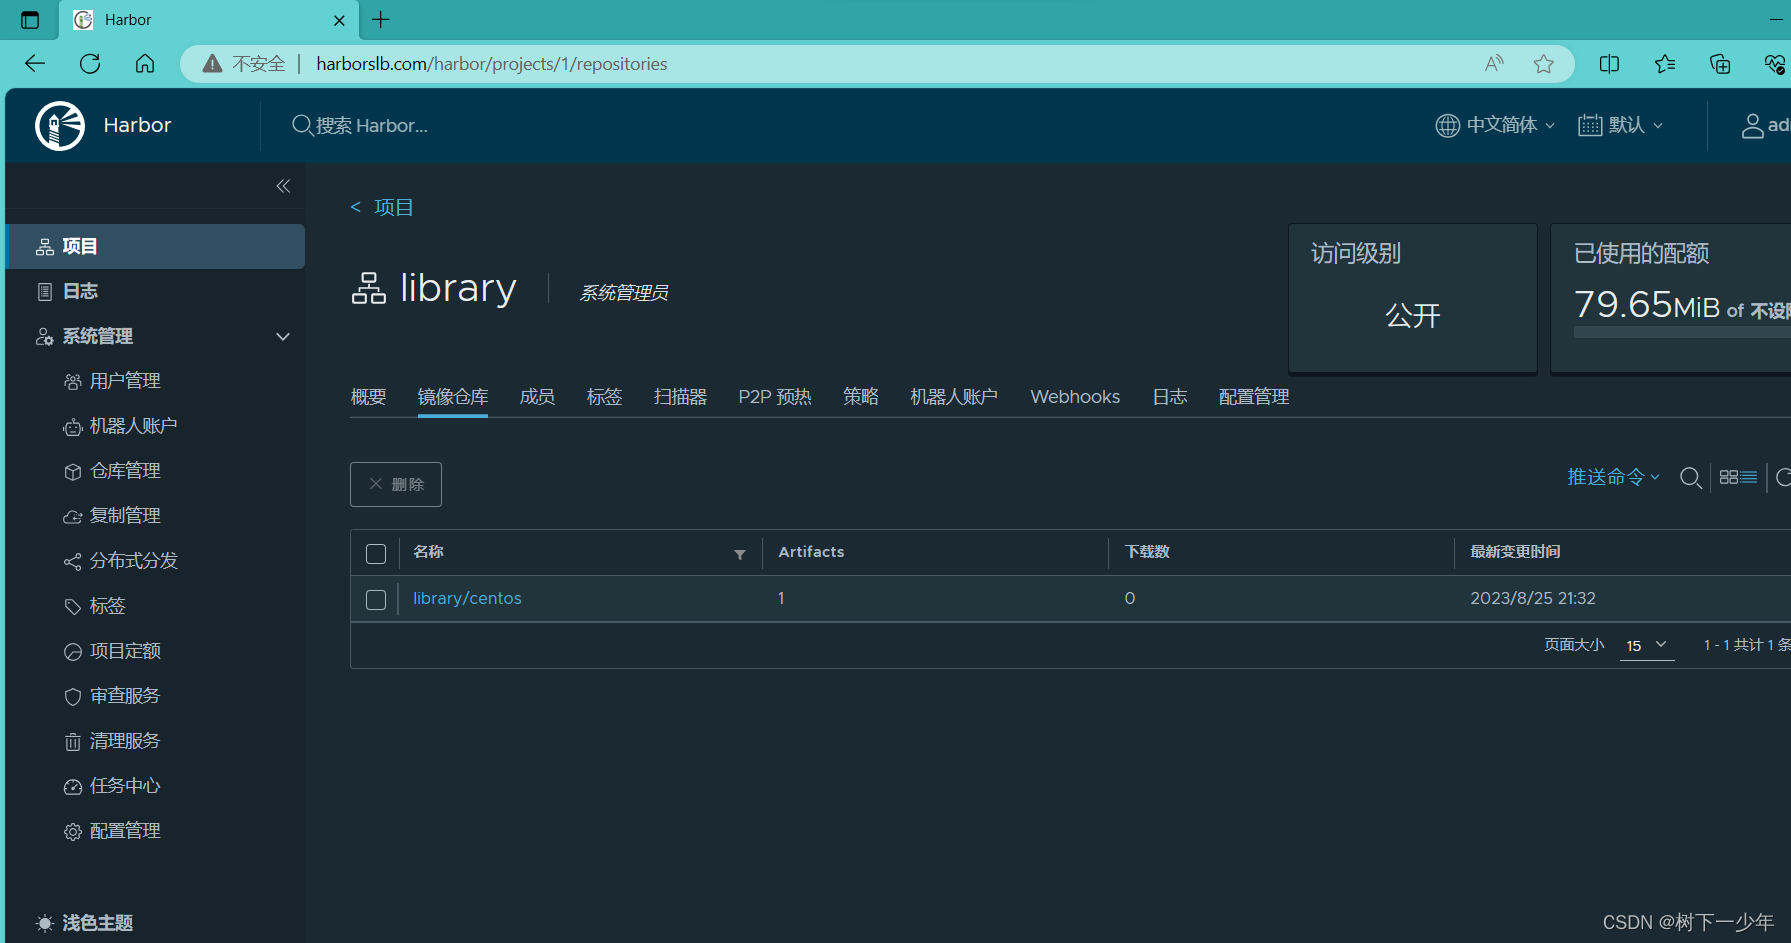Click the refresh icon beside view toggle

pos(1783,478)
